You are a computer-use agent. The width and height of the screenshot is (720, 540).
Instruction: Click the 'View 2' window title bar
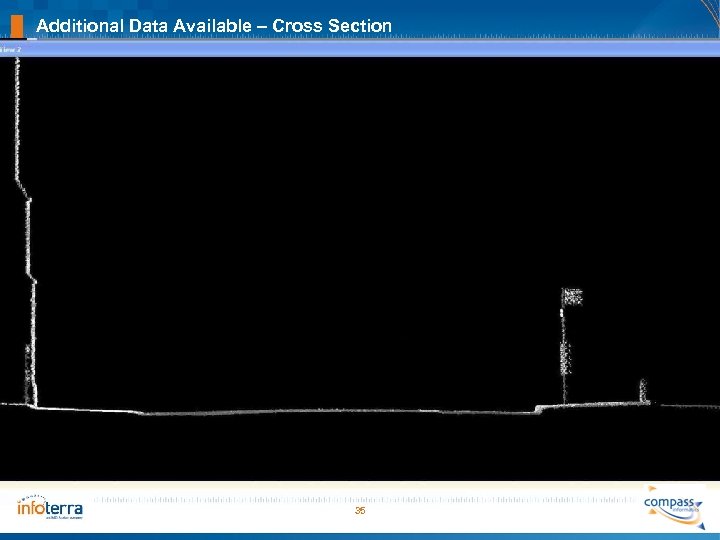tap(360, 50)
